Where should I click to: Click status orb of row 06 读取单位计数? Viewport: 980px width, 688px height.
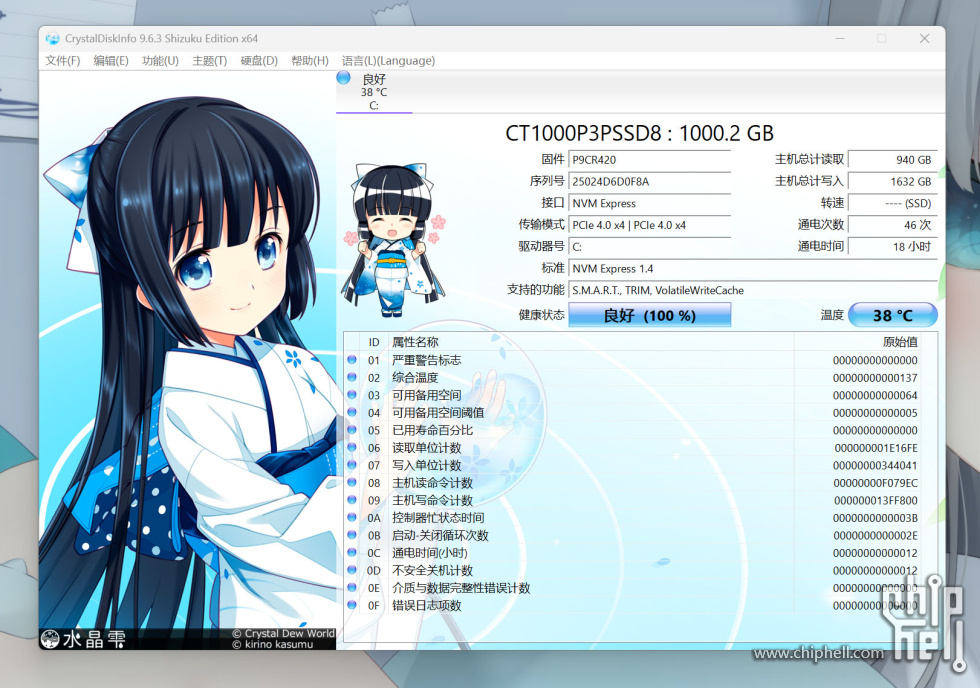click(x=352, y=447)
